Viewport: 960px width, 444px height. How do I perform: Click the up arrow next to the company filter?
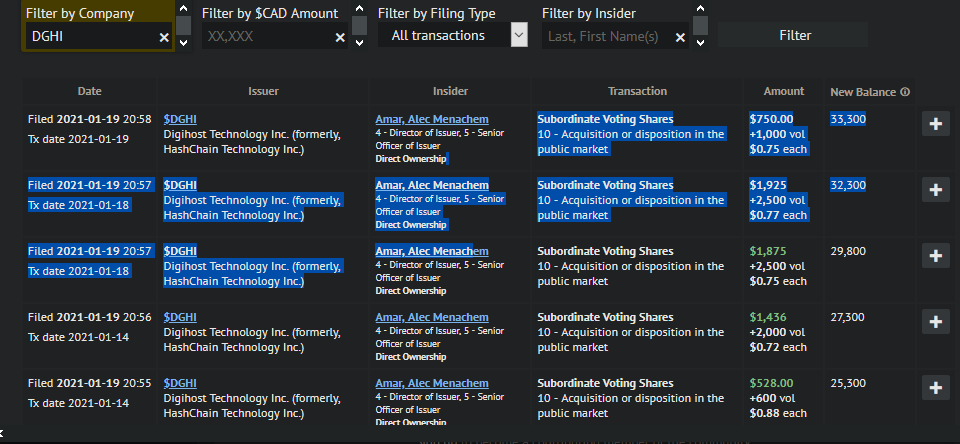[183, 7]
